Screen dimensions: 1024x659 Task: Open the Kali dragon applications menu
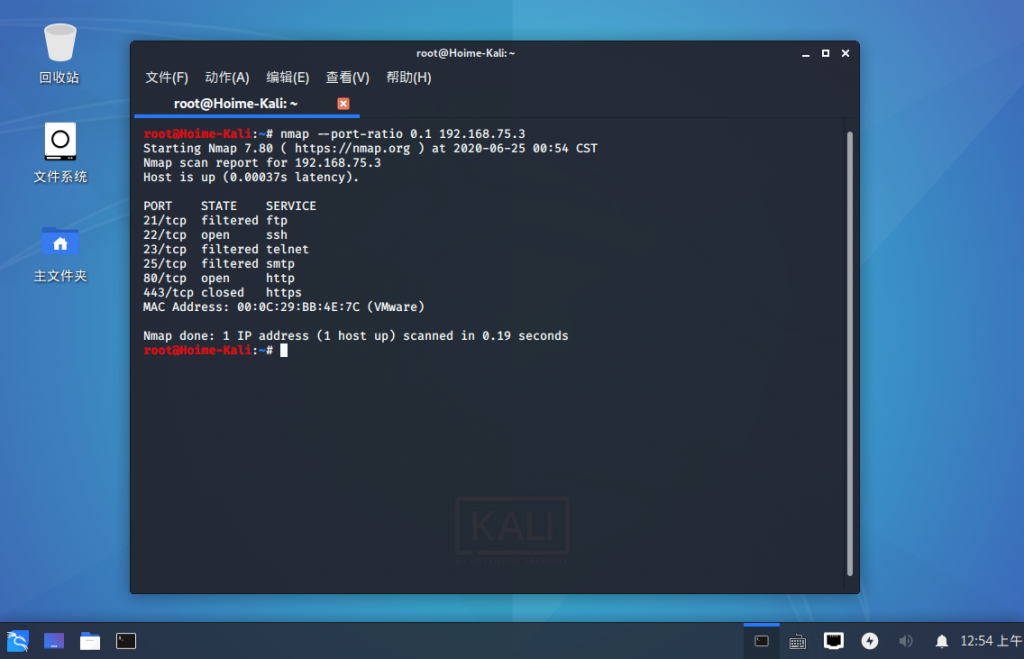[x=18, y=641]
